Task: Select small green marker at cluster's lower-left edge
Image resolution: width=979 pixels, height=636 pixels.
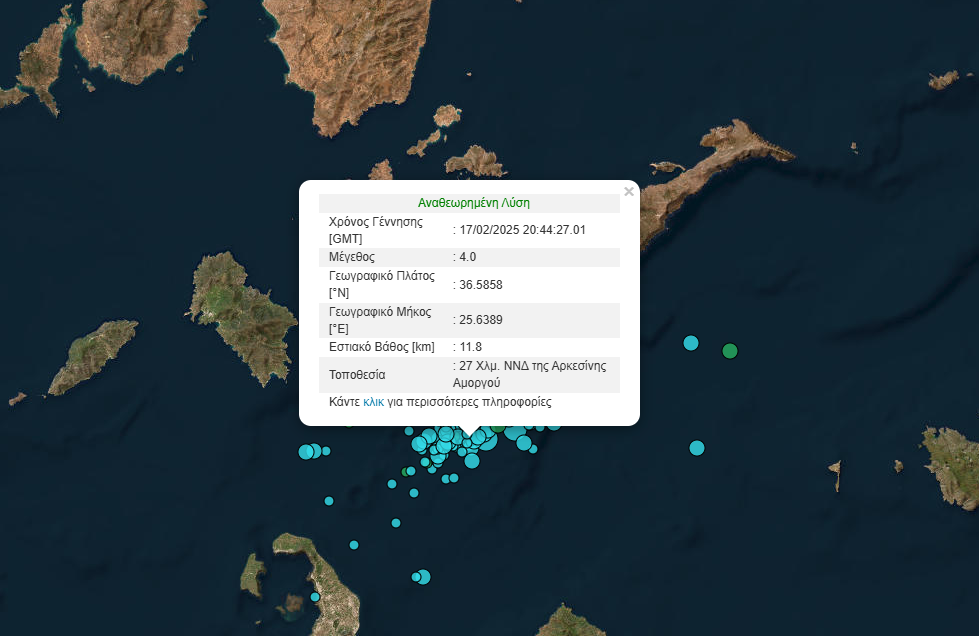Action: (405, 471)
